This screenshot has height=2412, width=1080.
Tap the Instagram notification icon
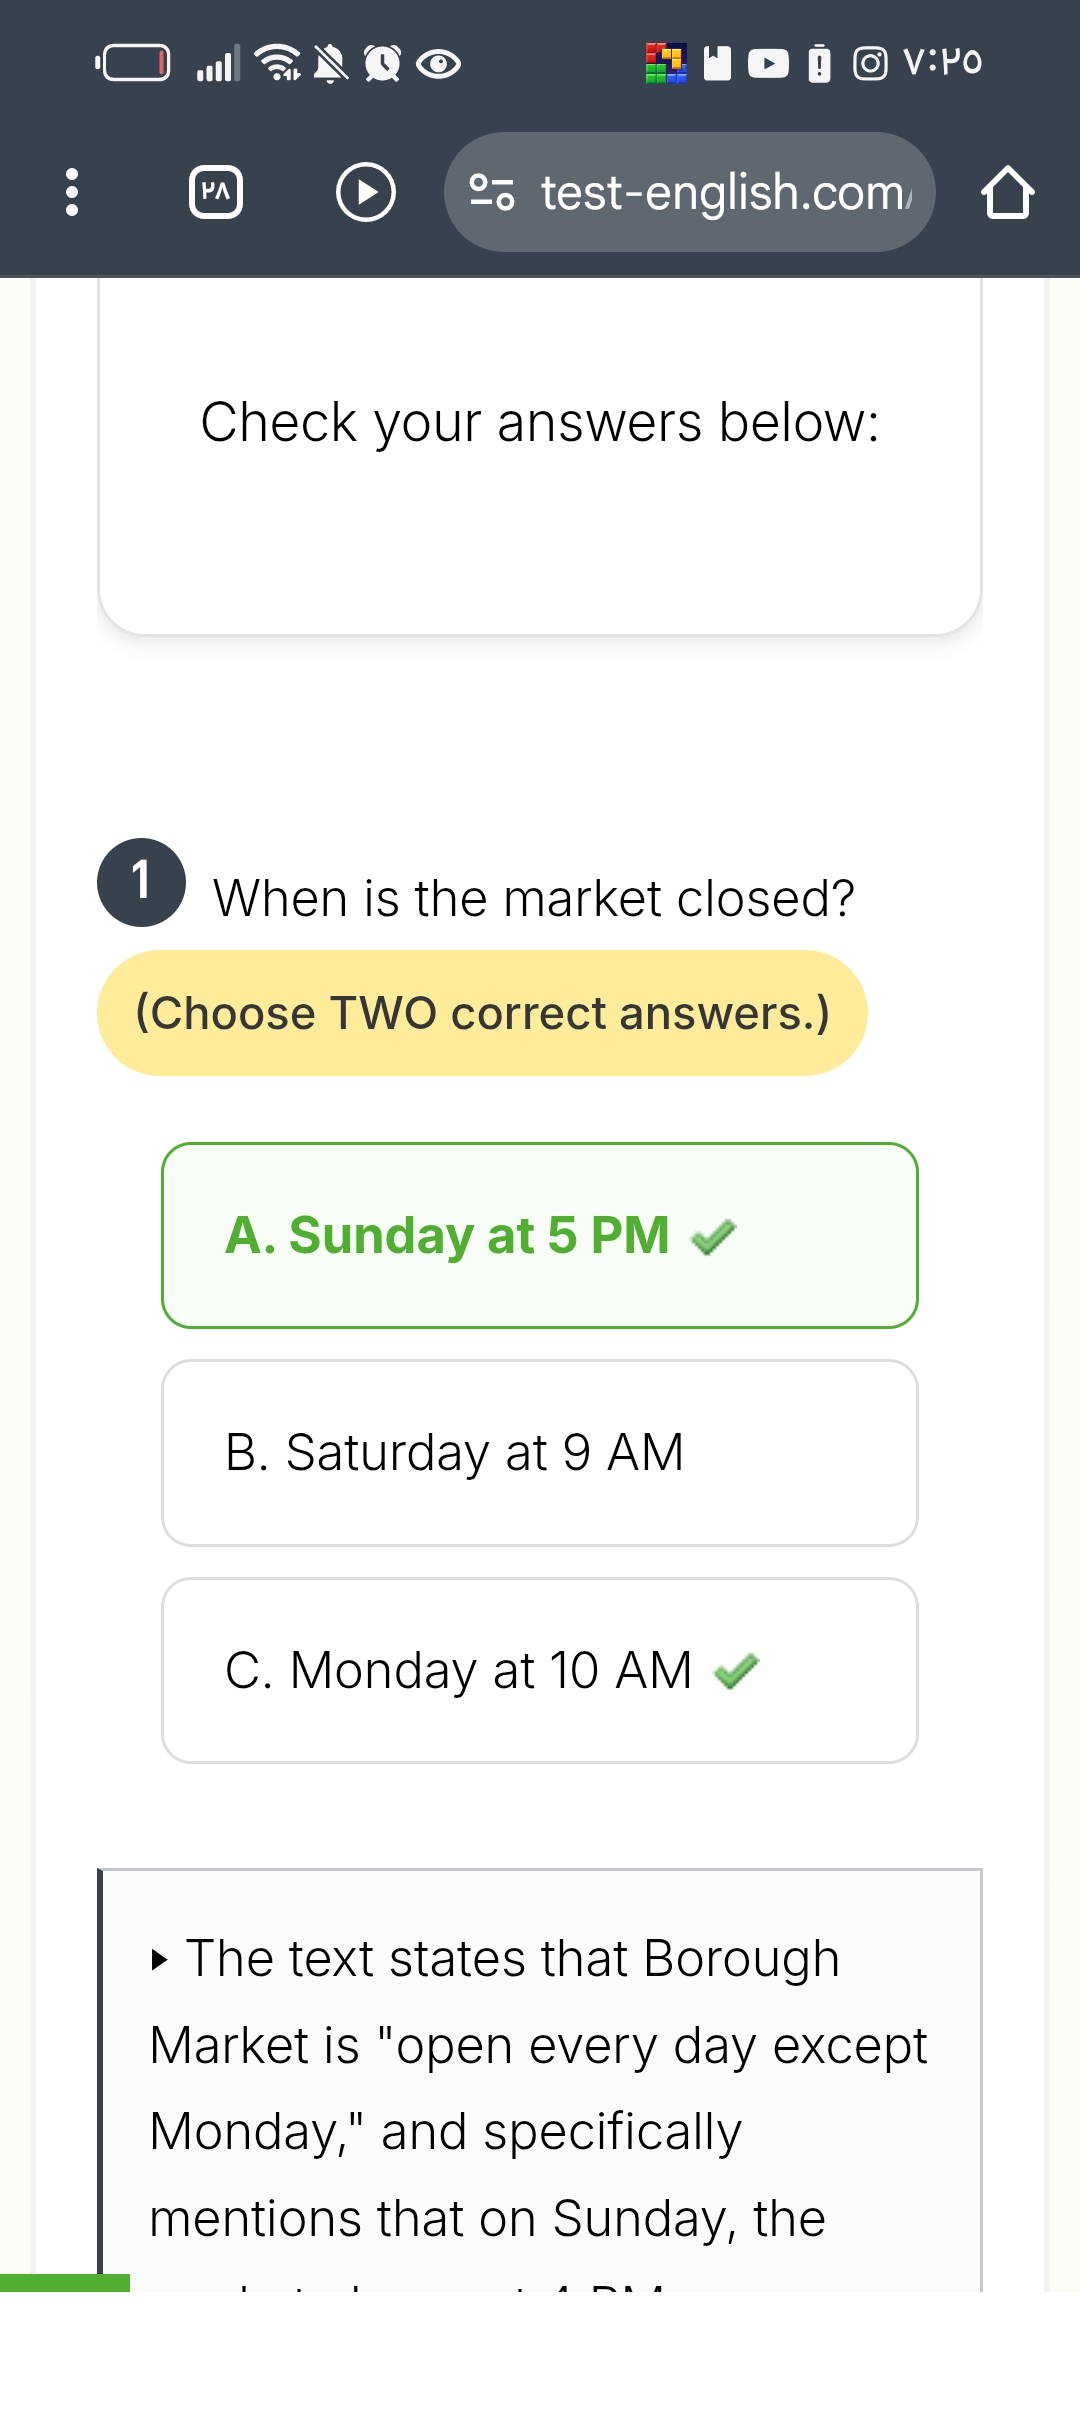point(869,64)
